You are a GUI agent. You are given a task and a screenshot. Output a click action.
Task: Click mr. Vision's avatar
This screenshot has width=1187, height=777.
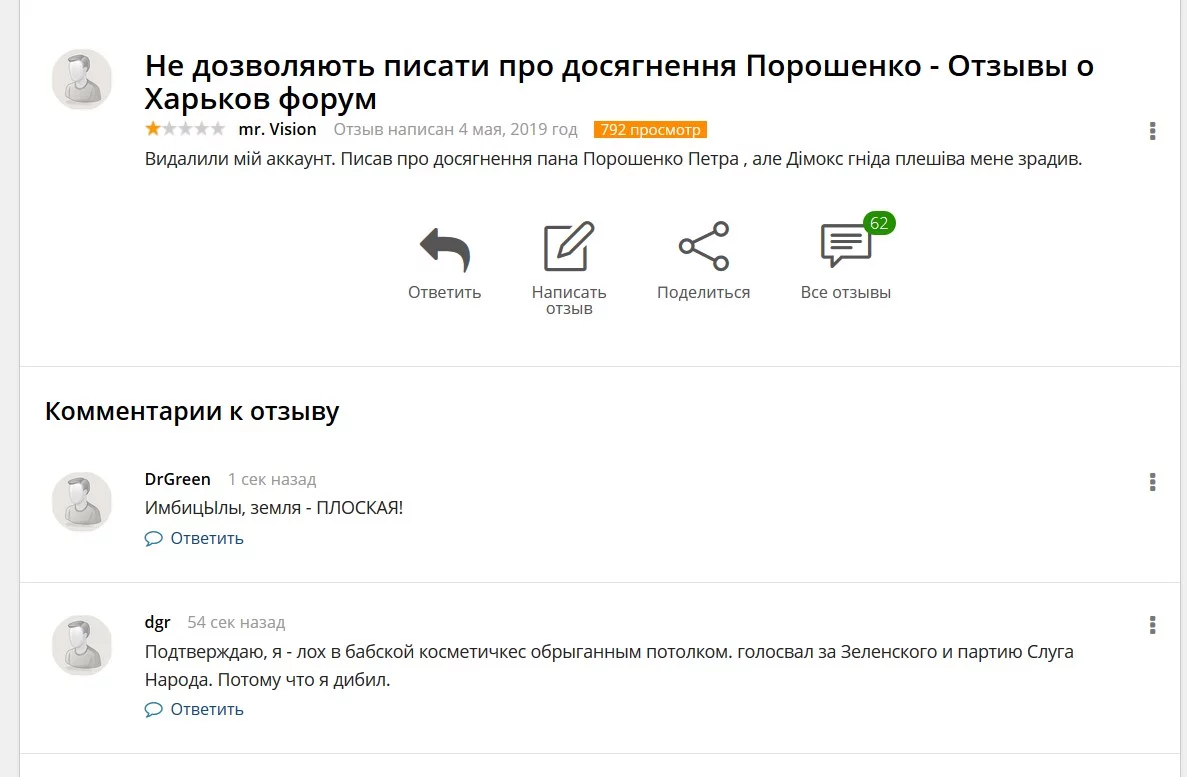82,79
